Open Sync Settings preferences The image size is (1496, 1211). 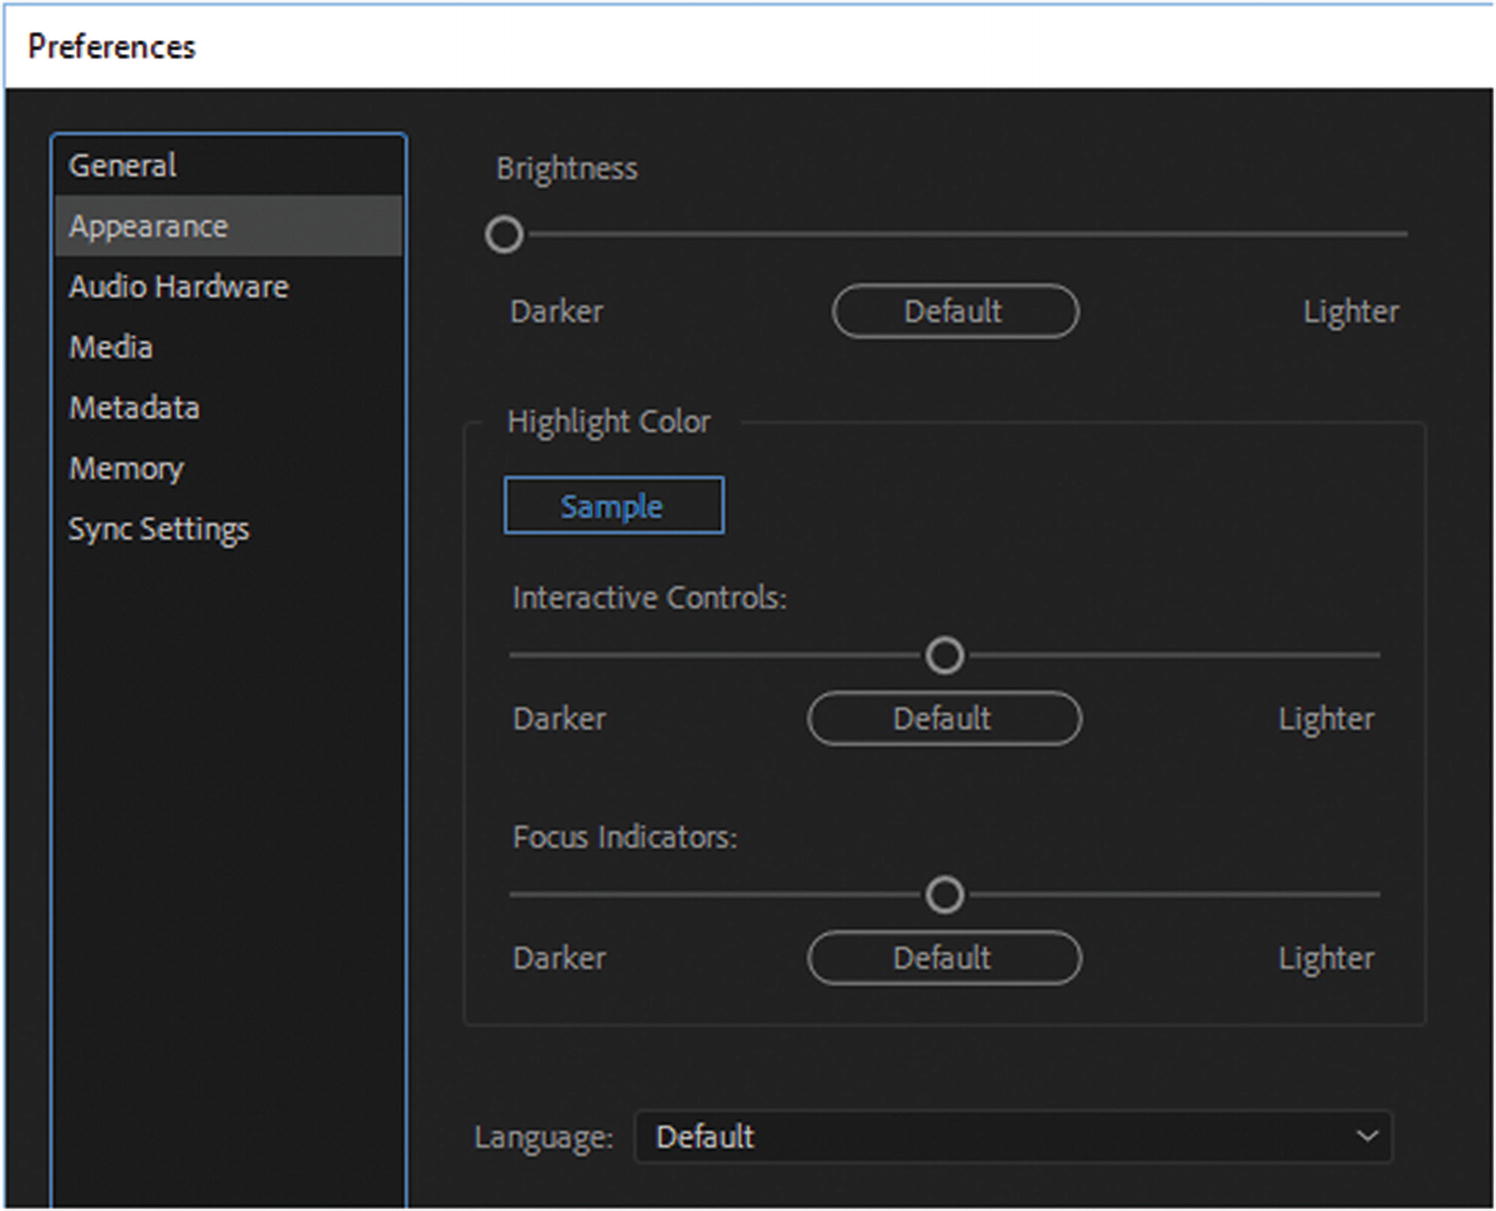coord(159,529)
